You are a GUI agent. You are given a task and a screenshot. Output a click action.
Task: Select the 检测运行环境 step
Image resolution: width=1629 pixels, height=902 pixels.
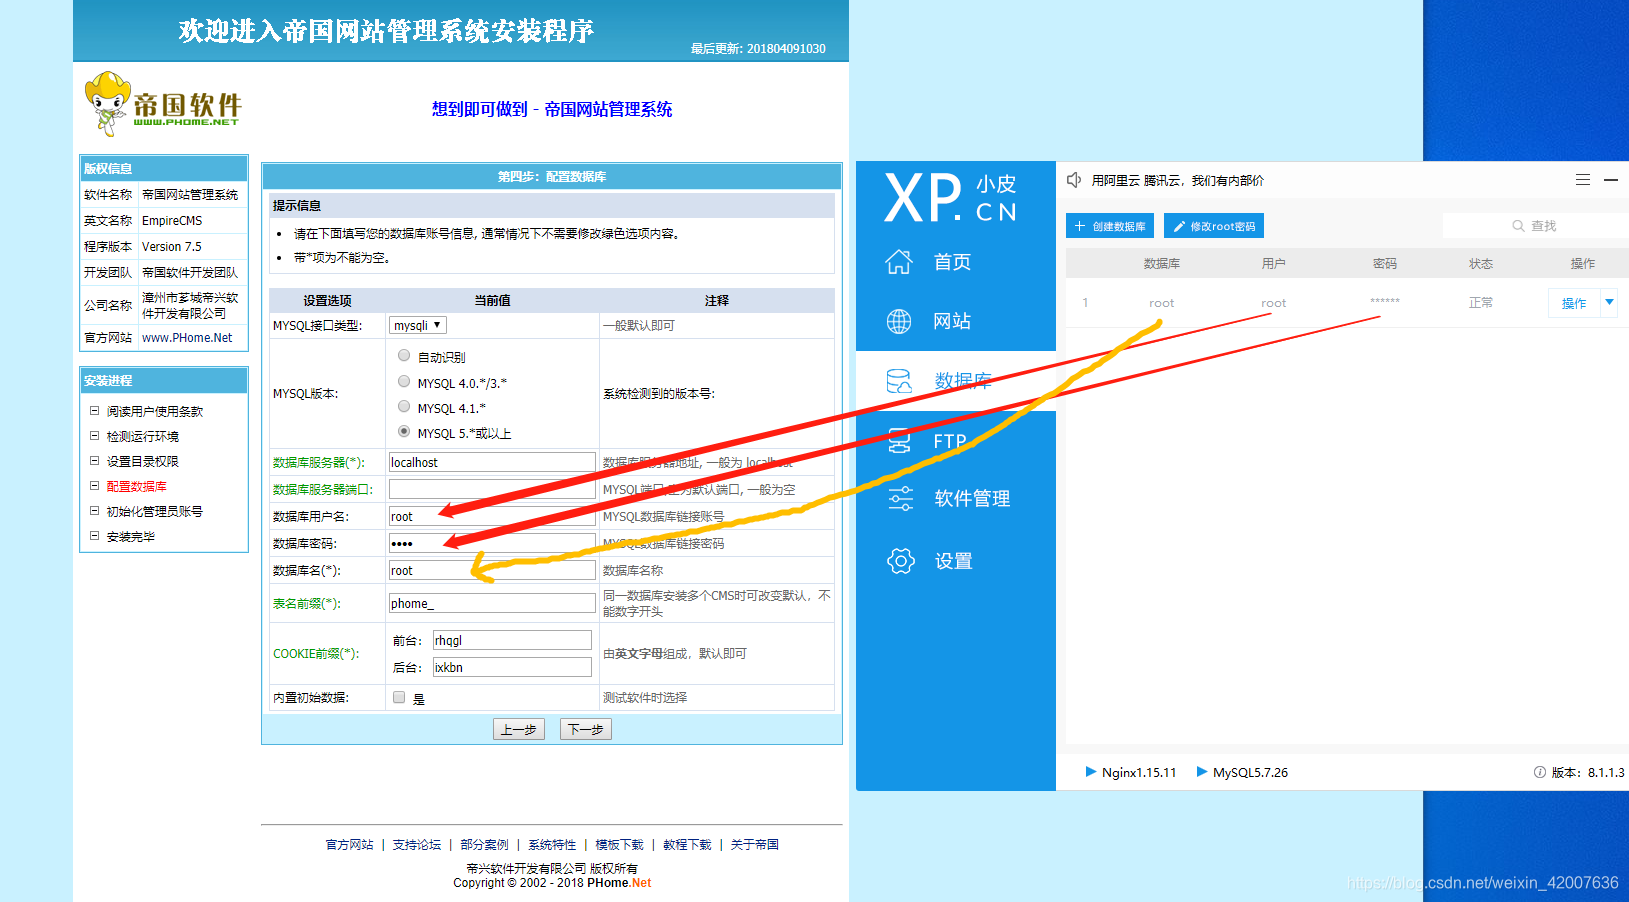143,436
